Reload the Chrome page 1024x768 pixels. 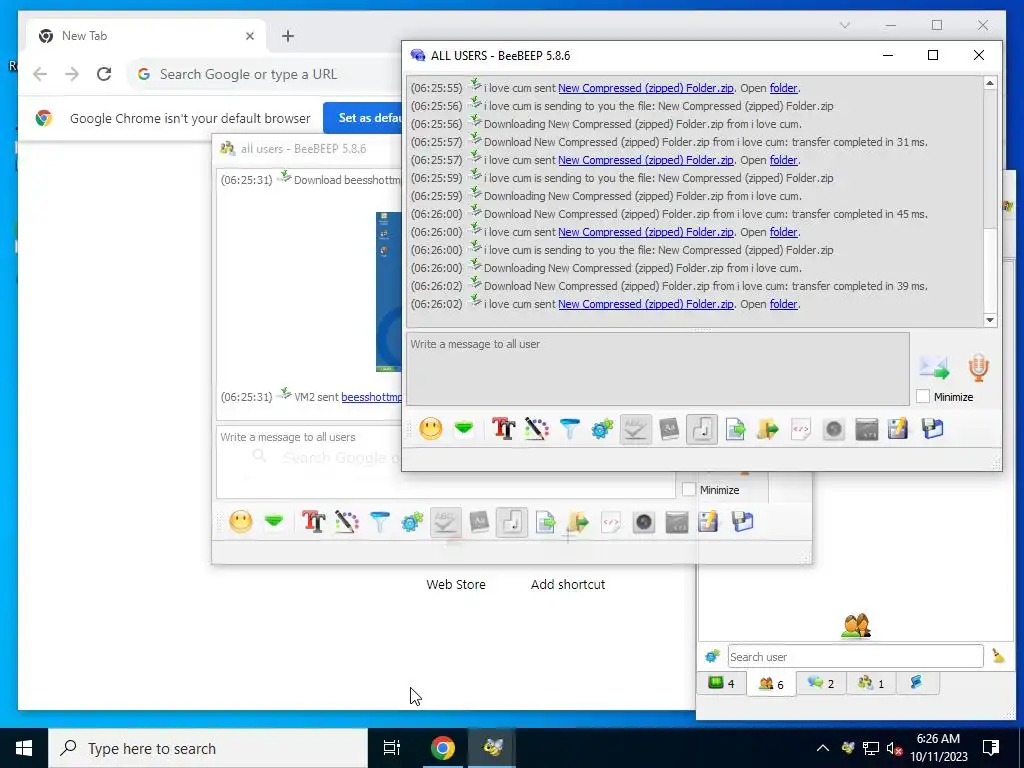(104, 74)
